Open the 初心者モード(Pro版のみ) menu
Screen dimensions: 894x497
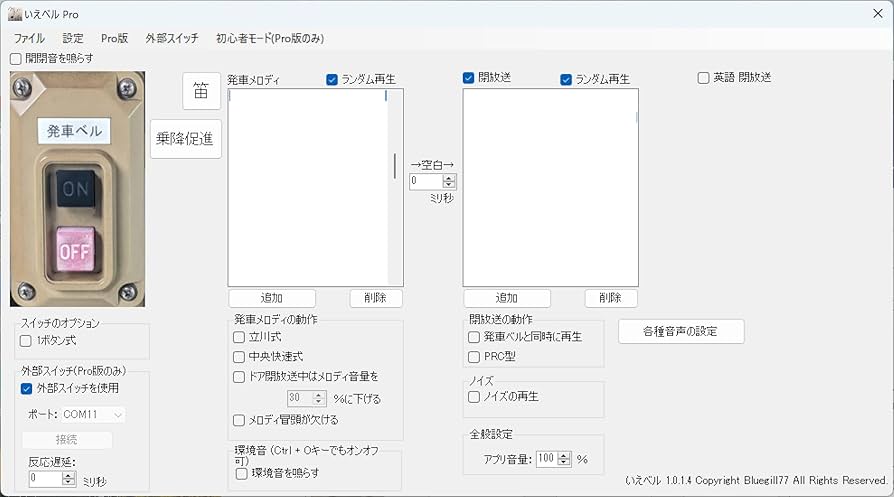click(x=270, y=38)
